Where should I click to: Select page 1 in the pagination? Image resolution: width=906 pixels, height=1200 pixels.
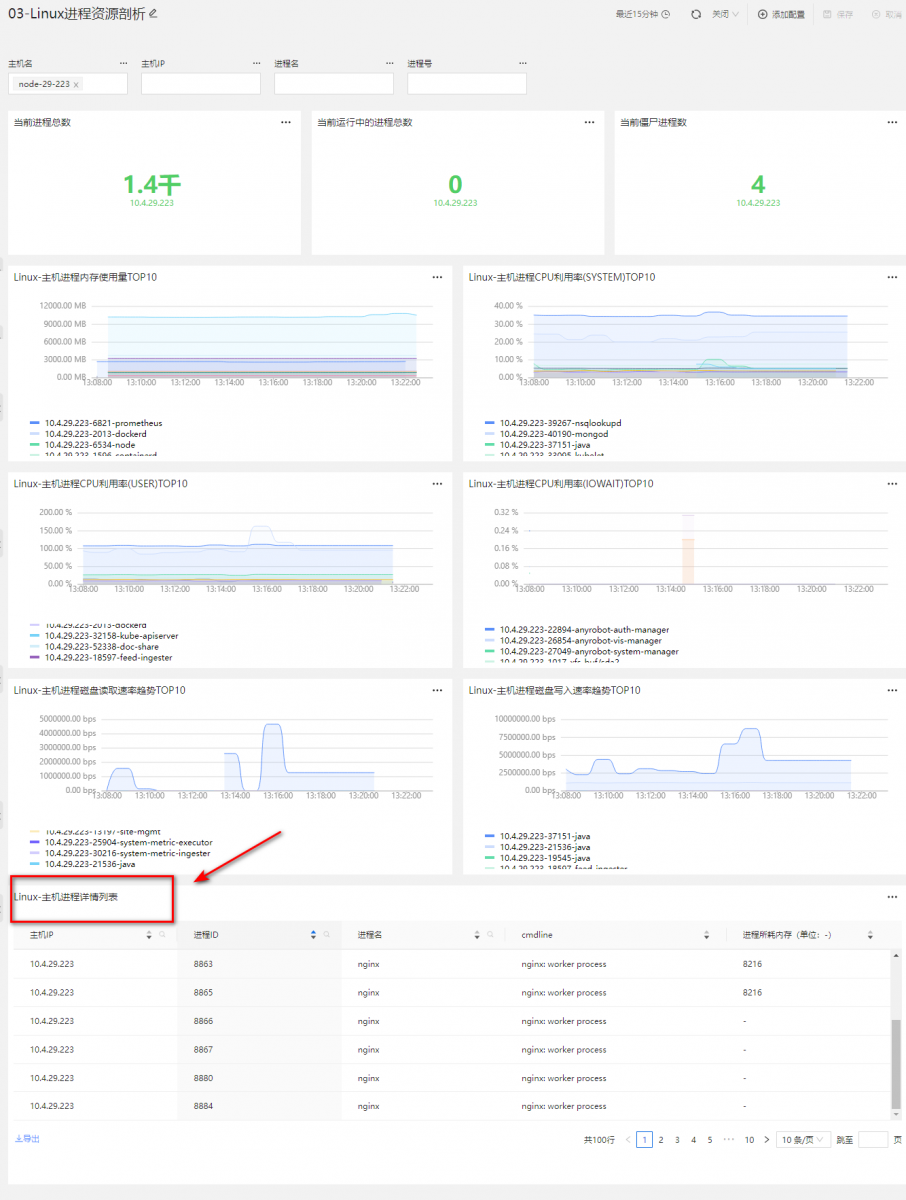point(645,1140)
